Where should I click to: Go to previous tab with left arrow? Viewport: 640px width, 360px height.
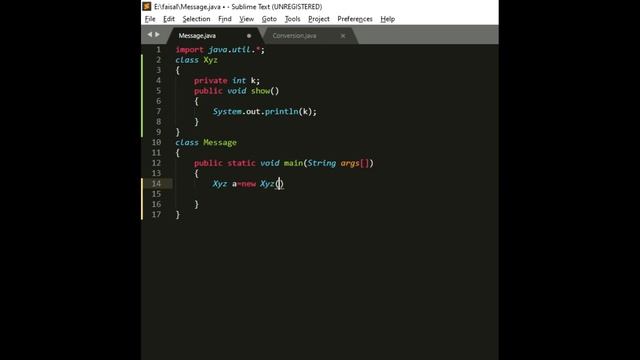[150, 35]
